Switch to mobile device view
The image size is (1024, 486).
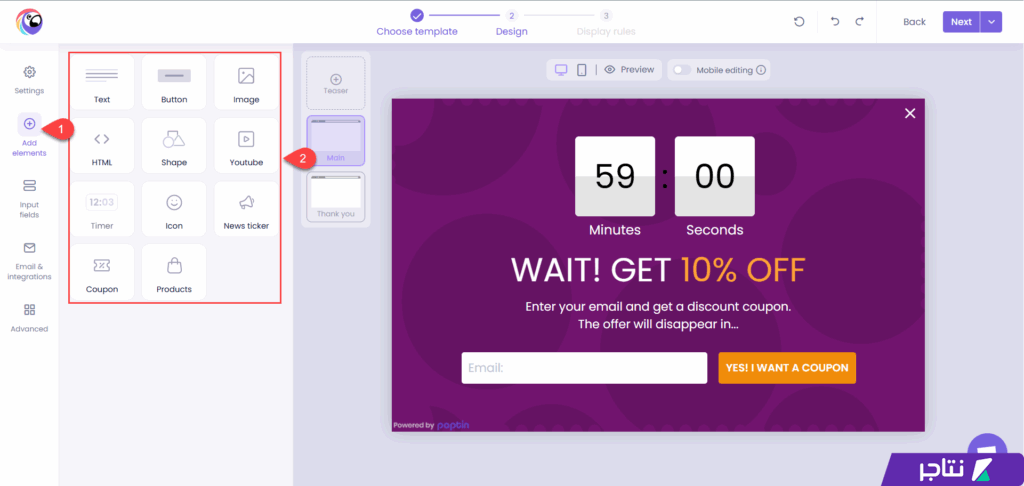click(x=581, y=70)
